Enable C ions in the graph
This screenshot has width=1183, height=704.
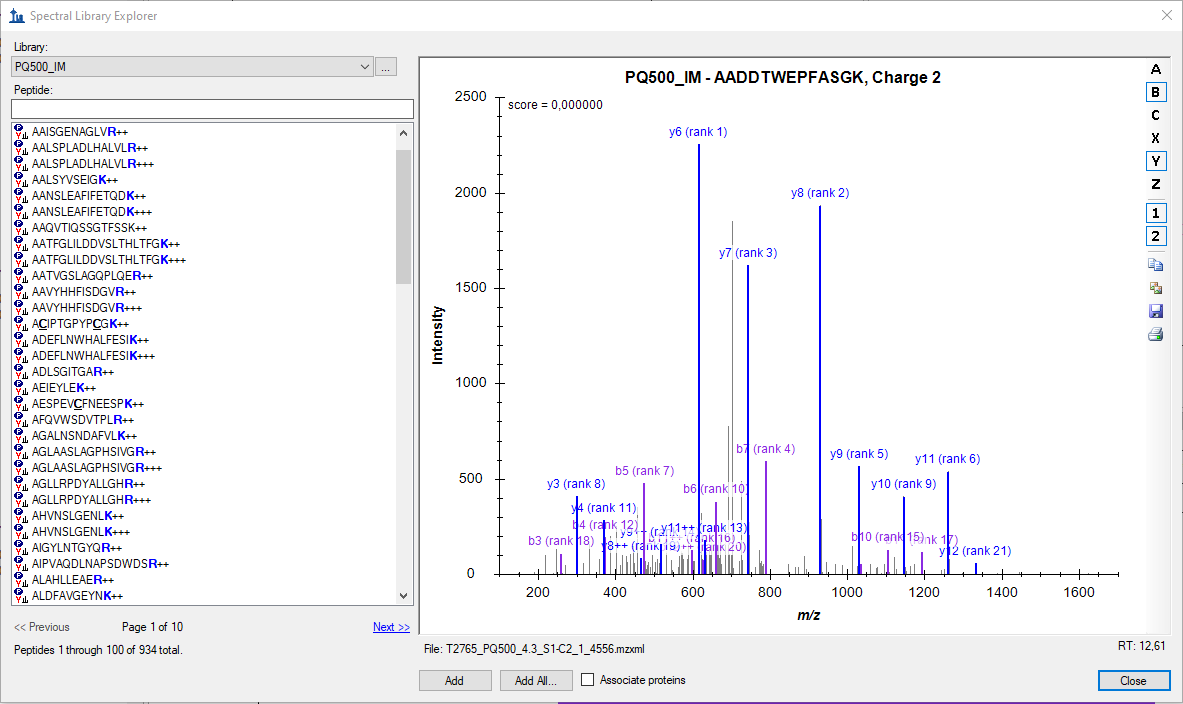1155,115
